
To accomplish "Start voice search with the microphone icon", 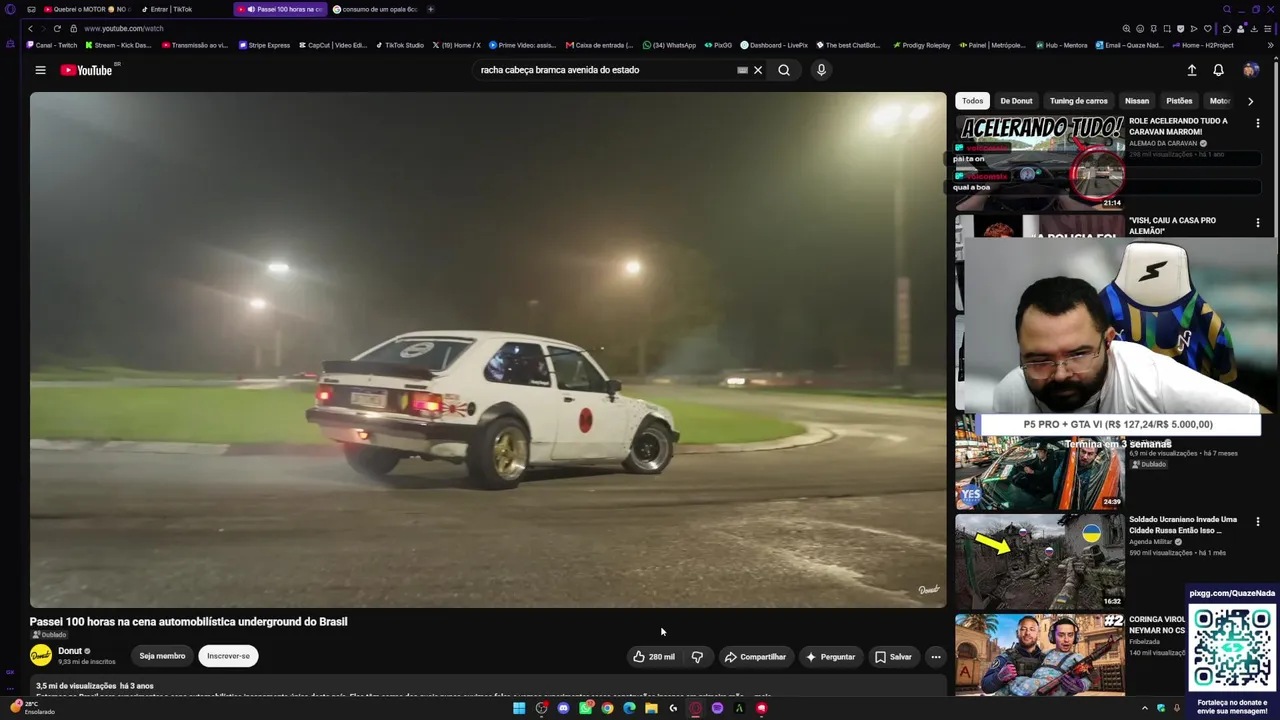I will point(821,70).
